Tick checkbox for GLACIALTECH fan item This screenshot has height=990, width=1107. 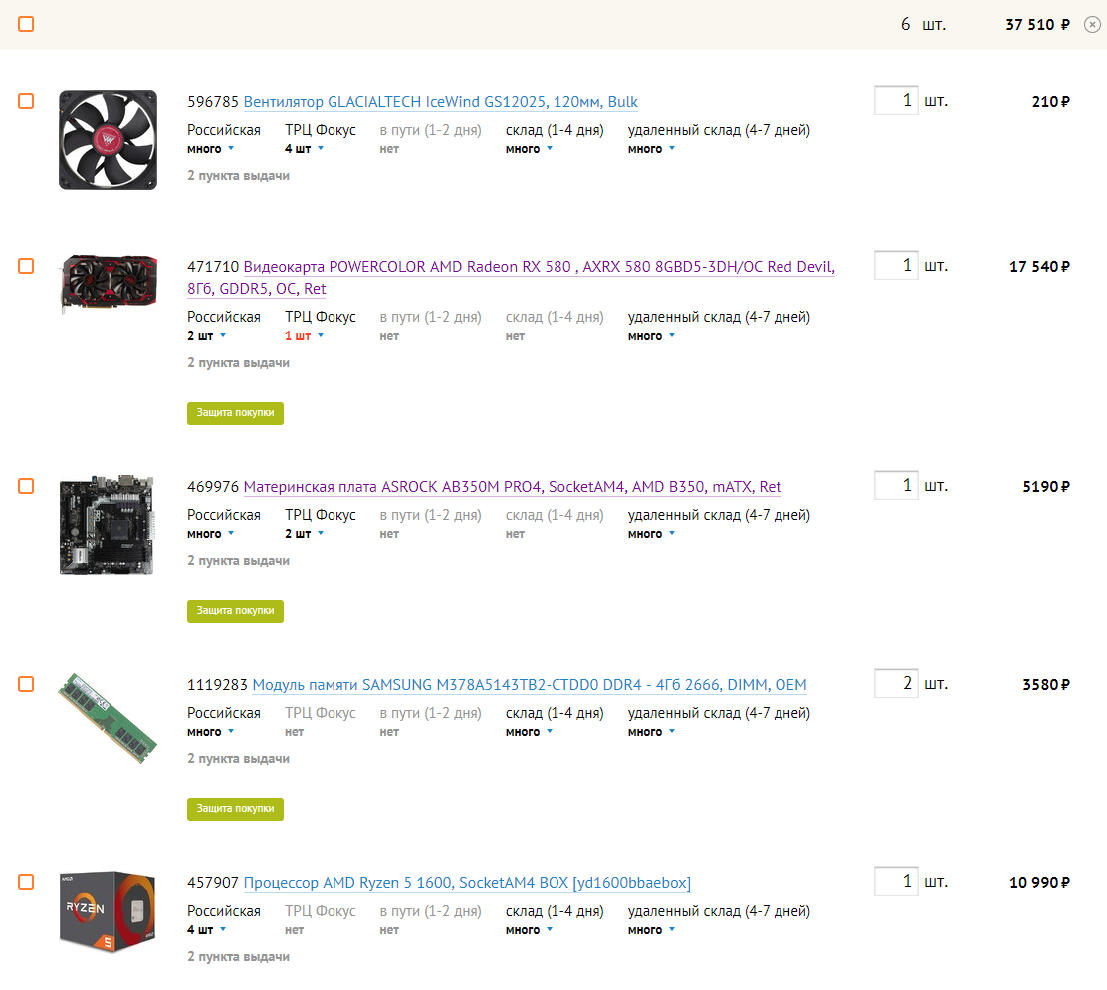(26, 101)
